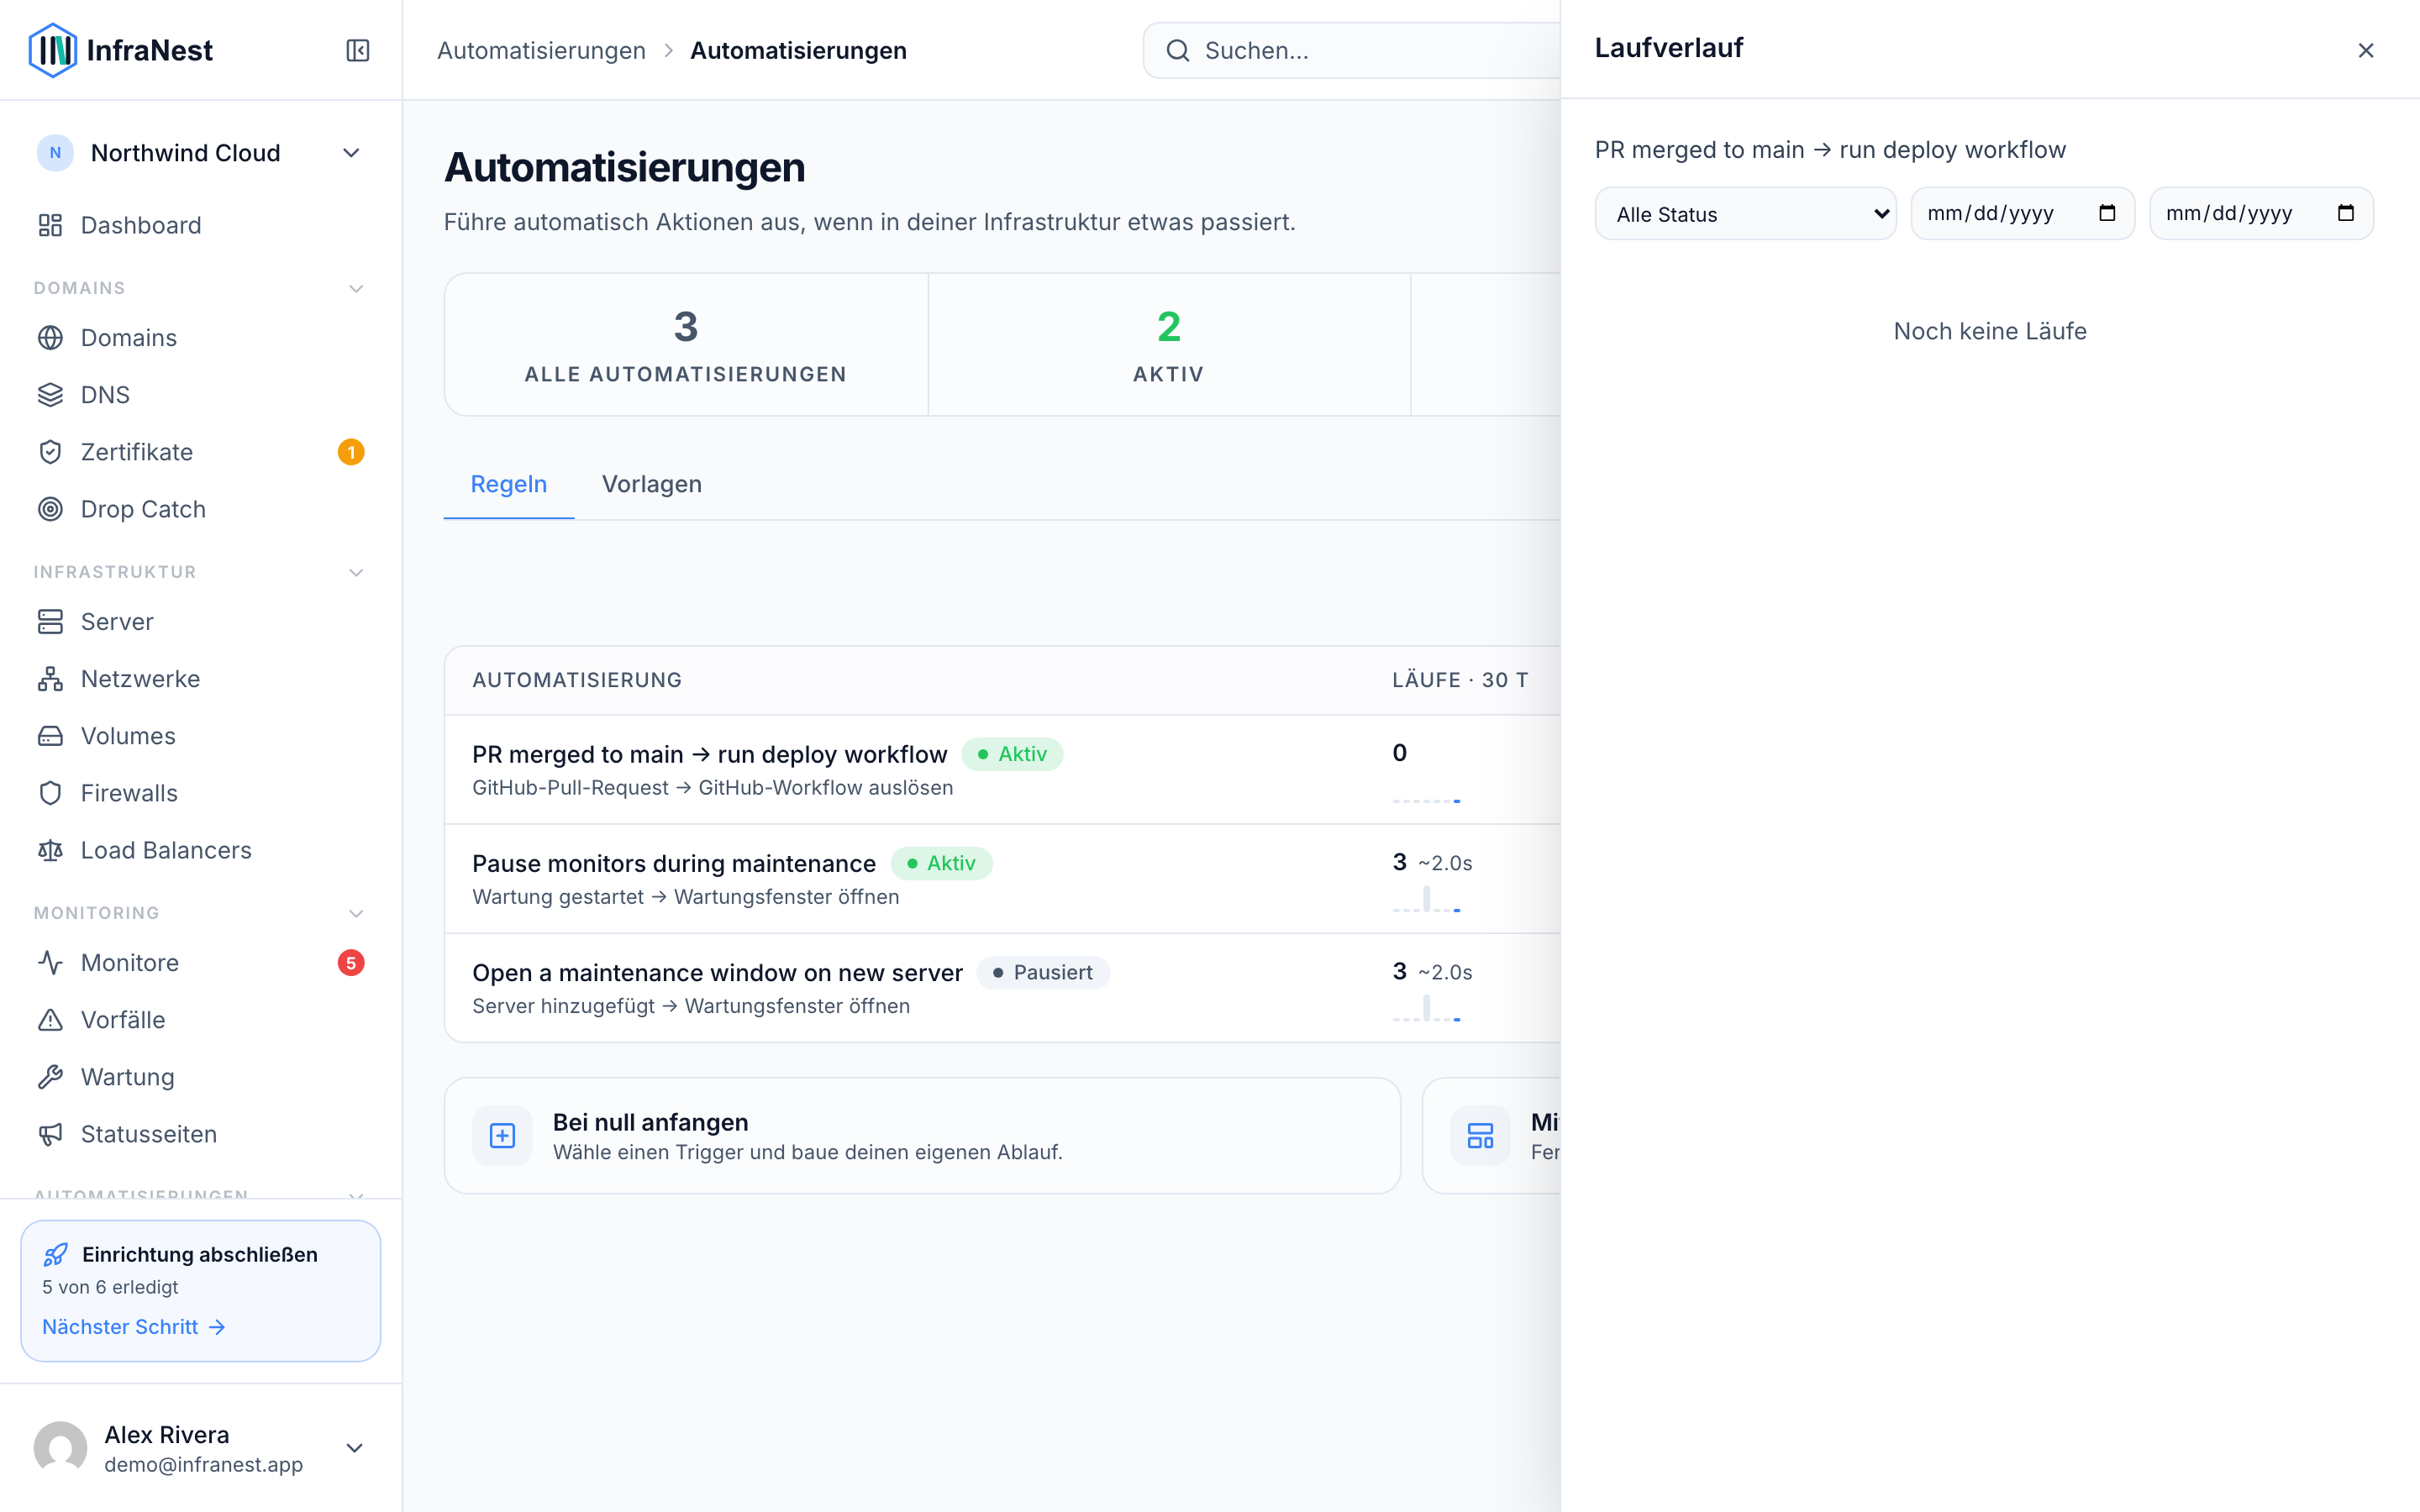
Task: Click the Firewalls shield icon
Action: coord(50,793)
